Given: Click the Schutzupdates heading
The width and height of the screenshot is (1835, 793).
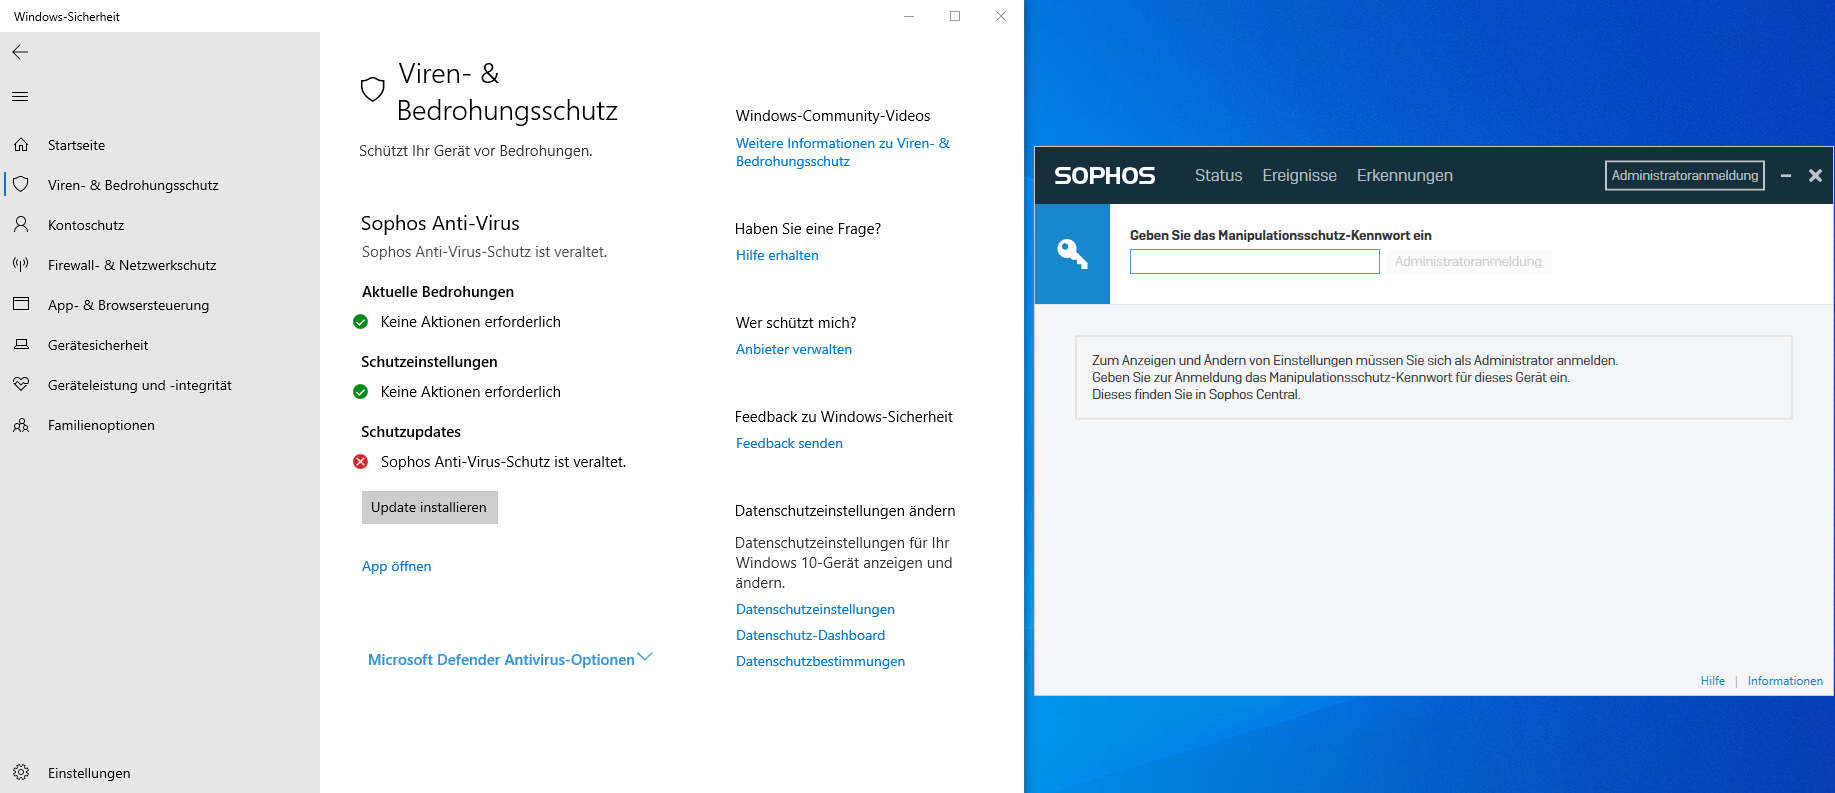Looking at the screenshot, I should point(411,432).
